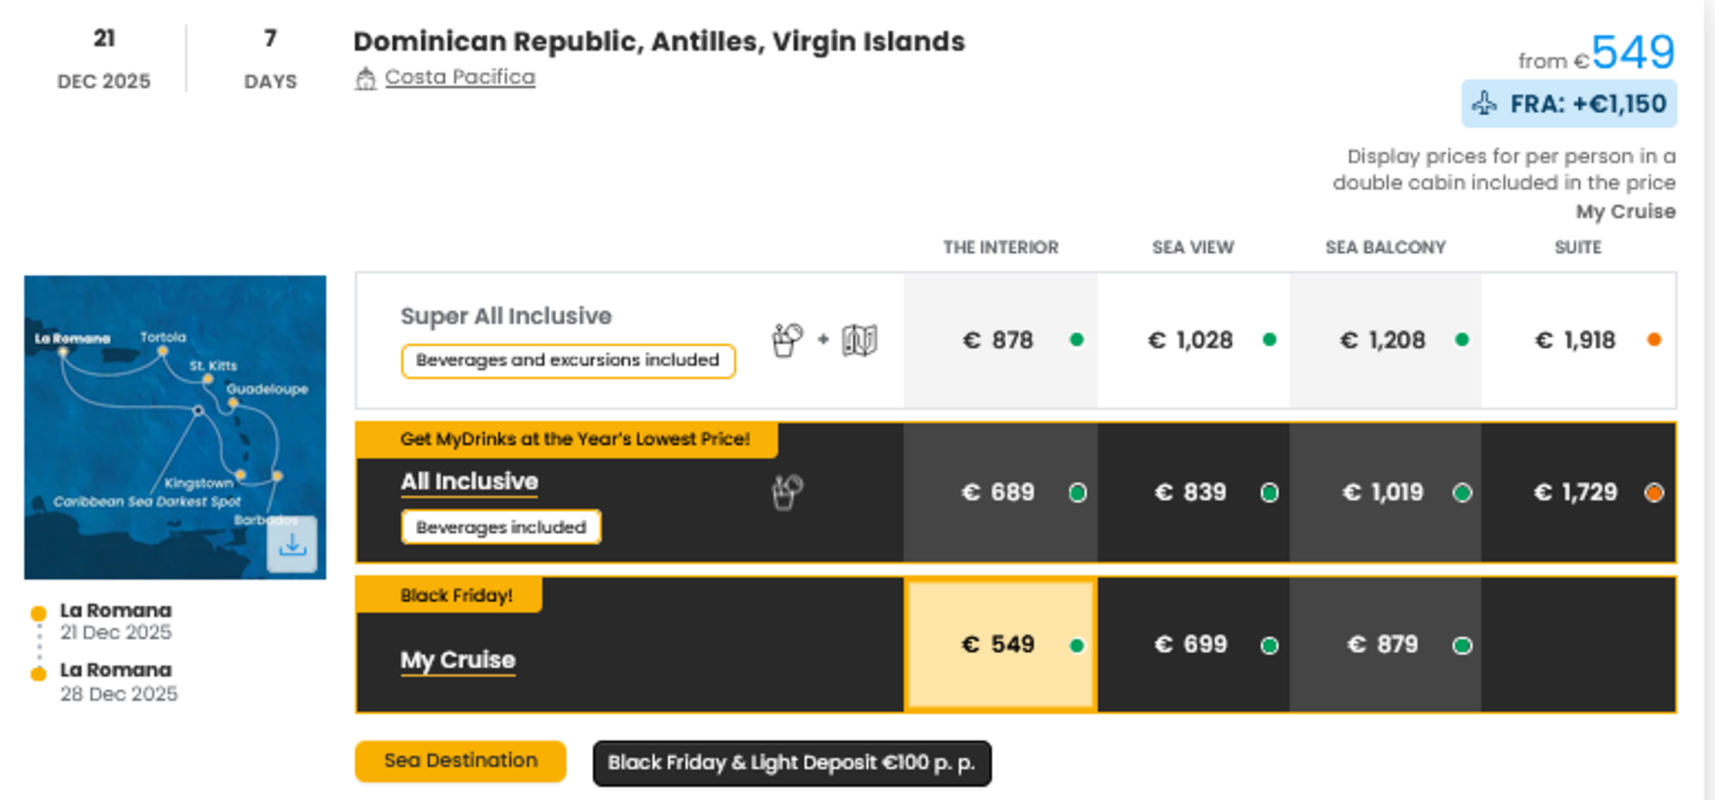This screenshot has width=1715, height=800.
Task: Toggle the green dot beside Sea Balcony €879
Action: pyautogui.click(x=1462, y=646)
